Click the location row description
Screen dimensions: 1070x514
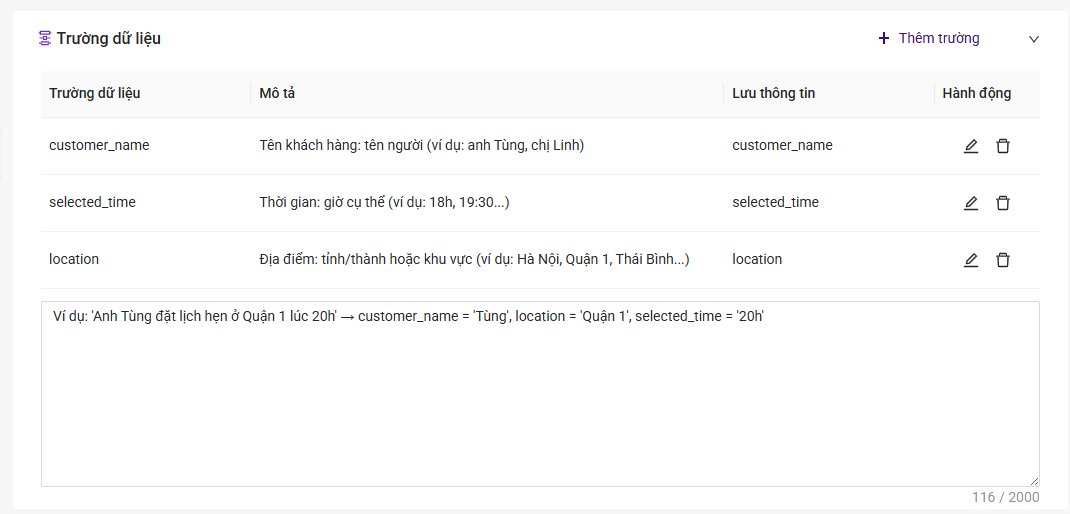(474, 259)
